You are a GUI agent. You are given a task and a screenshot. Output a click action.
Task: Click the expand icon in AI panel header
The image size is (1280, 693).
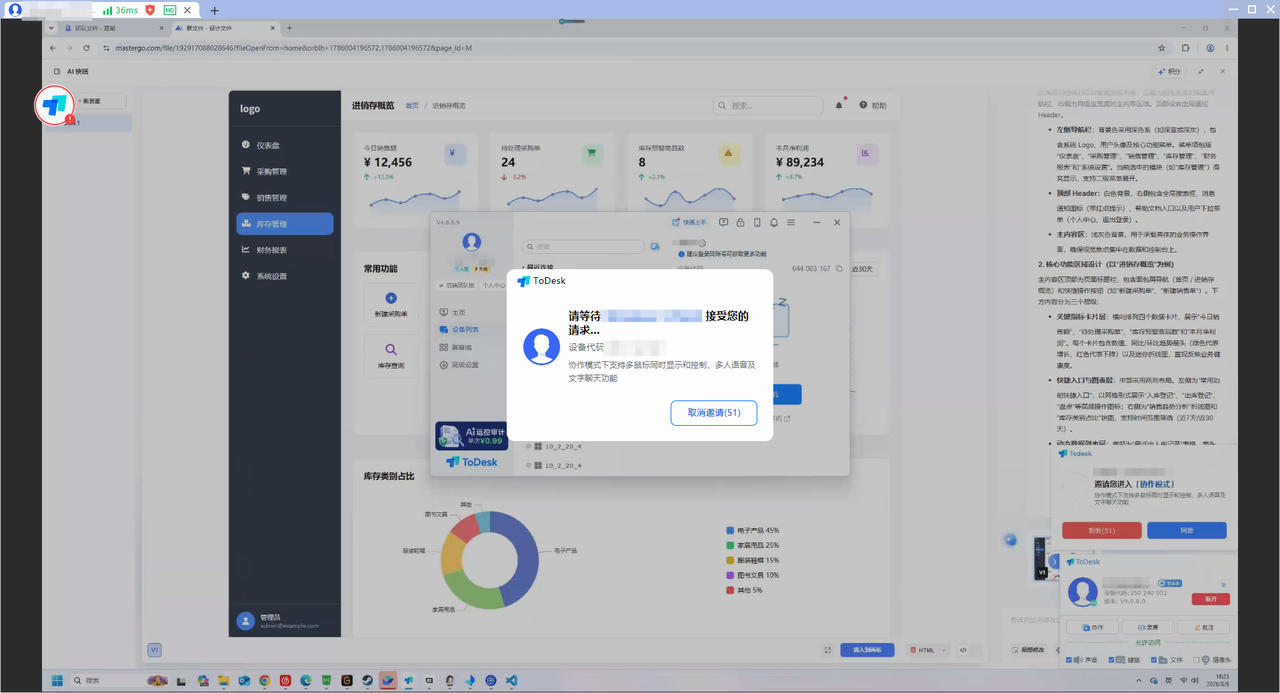[x=1201, y=72]
